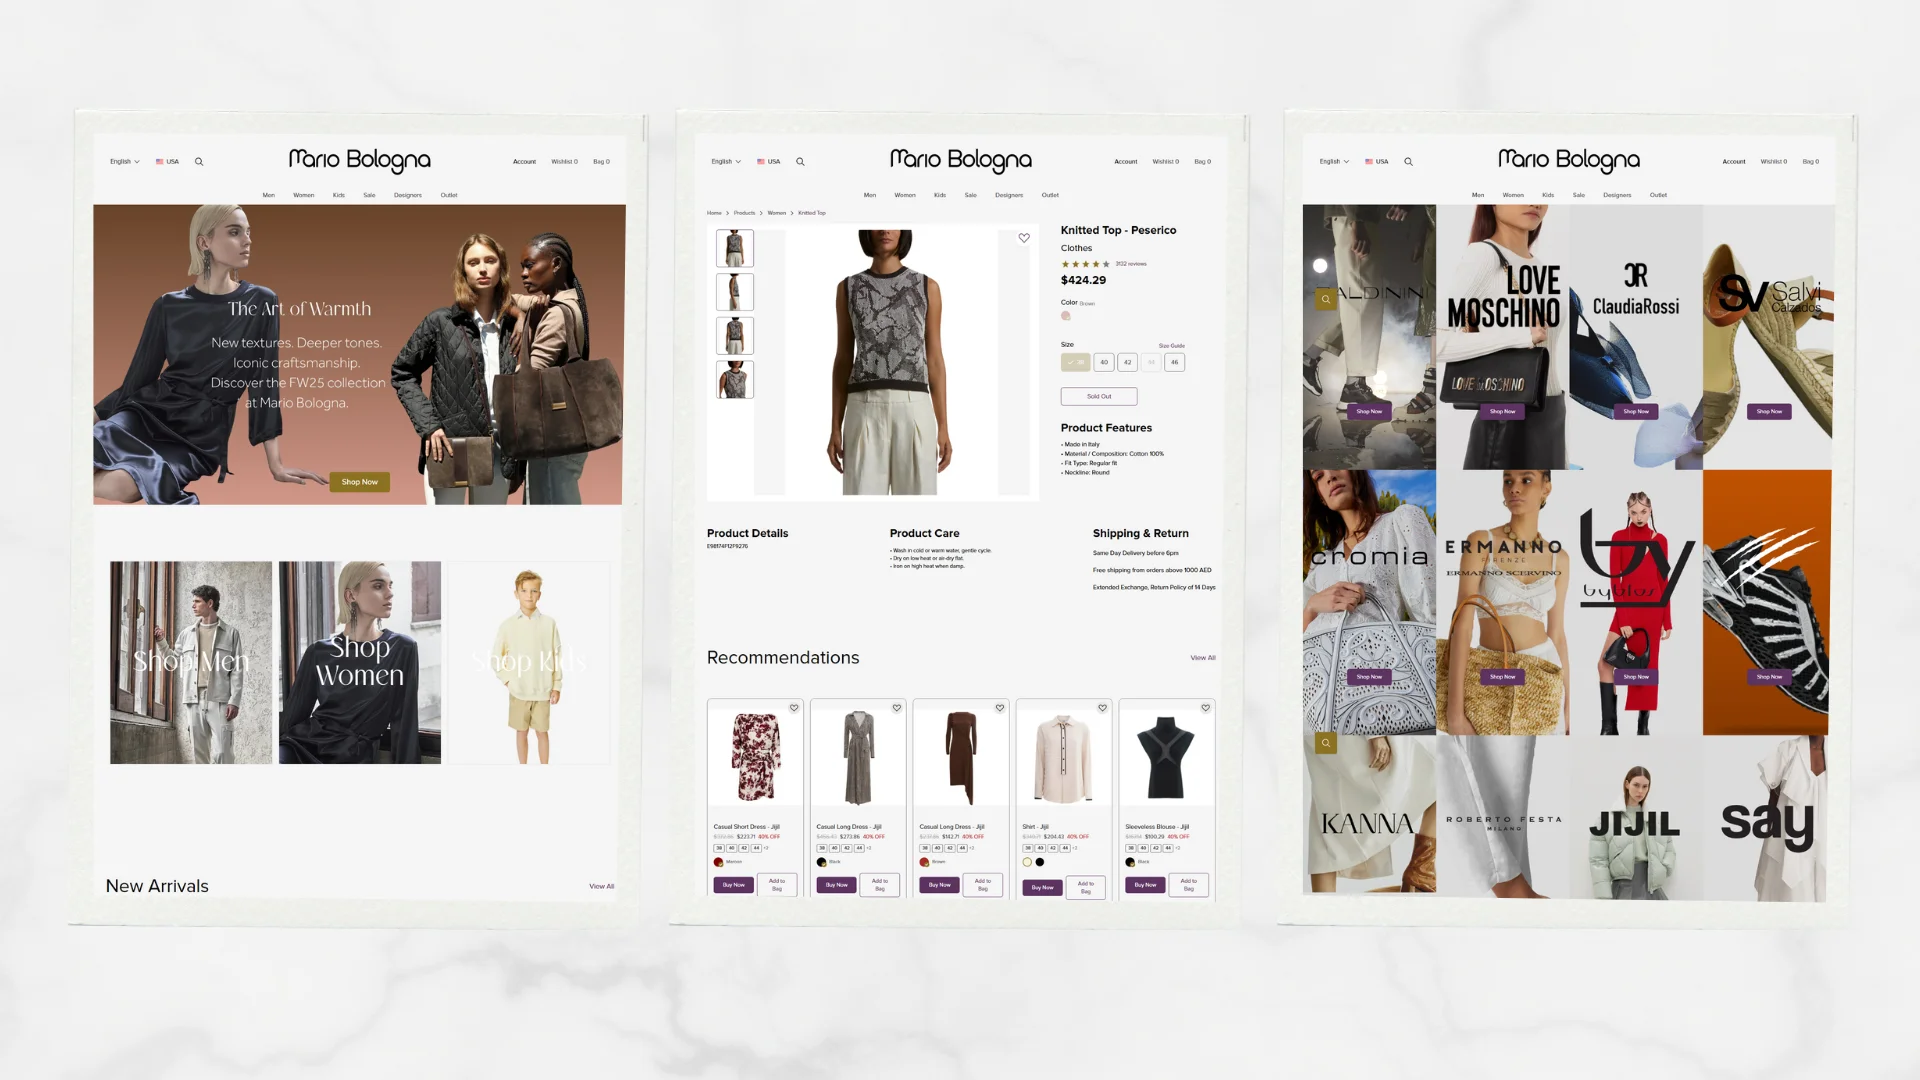The width and height of the screenshot is (1920, 1080).
Task: Expand the English language selector on the product page
Action: 726,162
